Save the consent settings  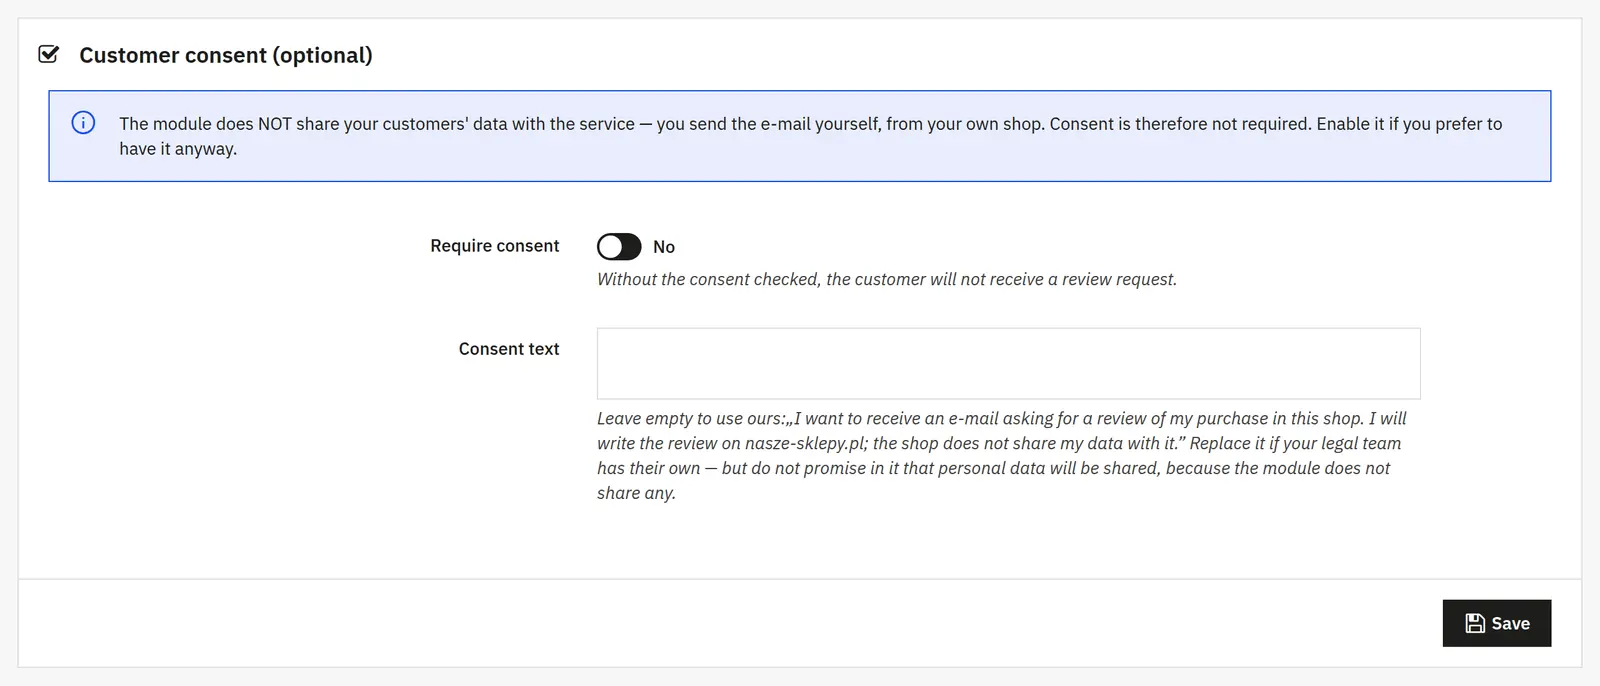click(1497, 623)
